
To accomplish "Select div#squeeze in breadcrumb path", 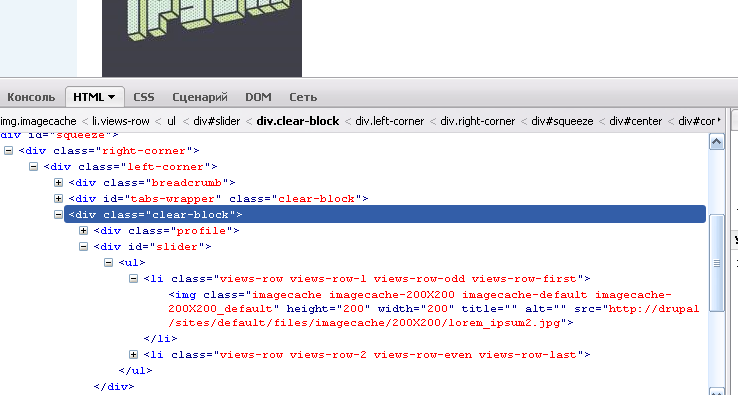I will click(562, 121).
